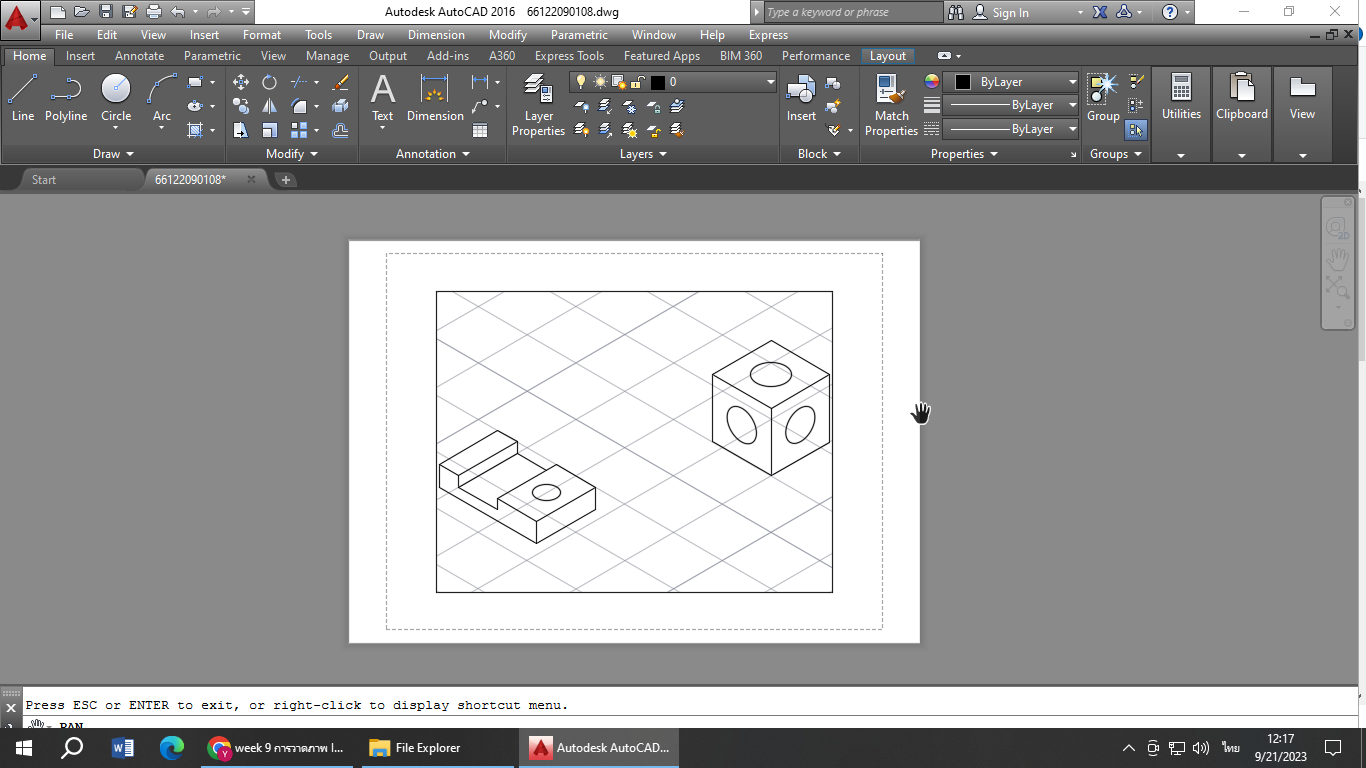Open the Express Tools ribbon tab
This screenshot has width=1366, height=768.
pos(569,56)
